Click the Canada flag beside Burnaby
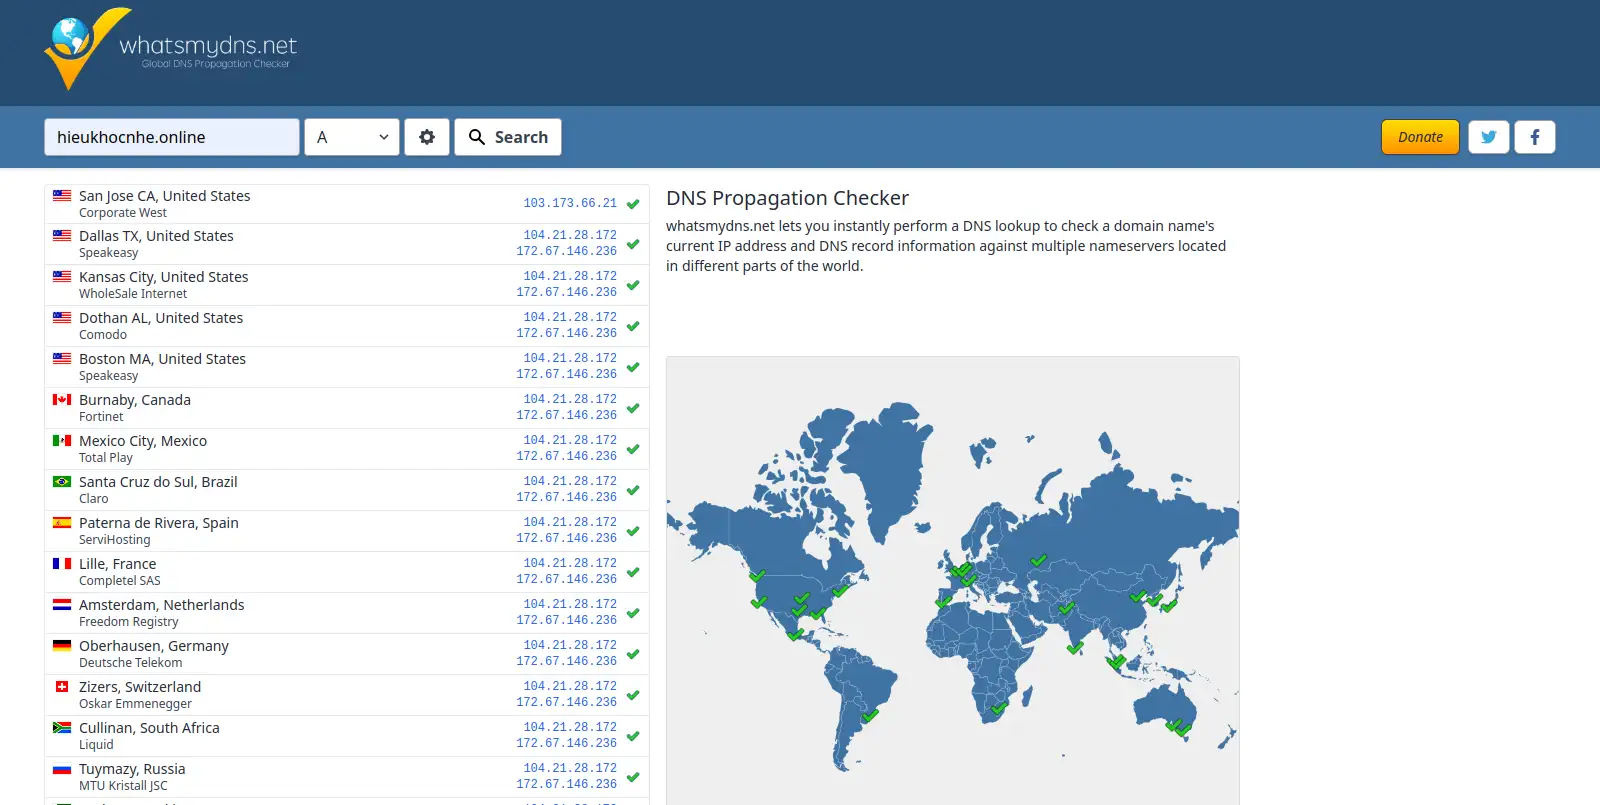The image size is (1600, 805). pos(62,400)
